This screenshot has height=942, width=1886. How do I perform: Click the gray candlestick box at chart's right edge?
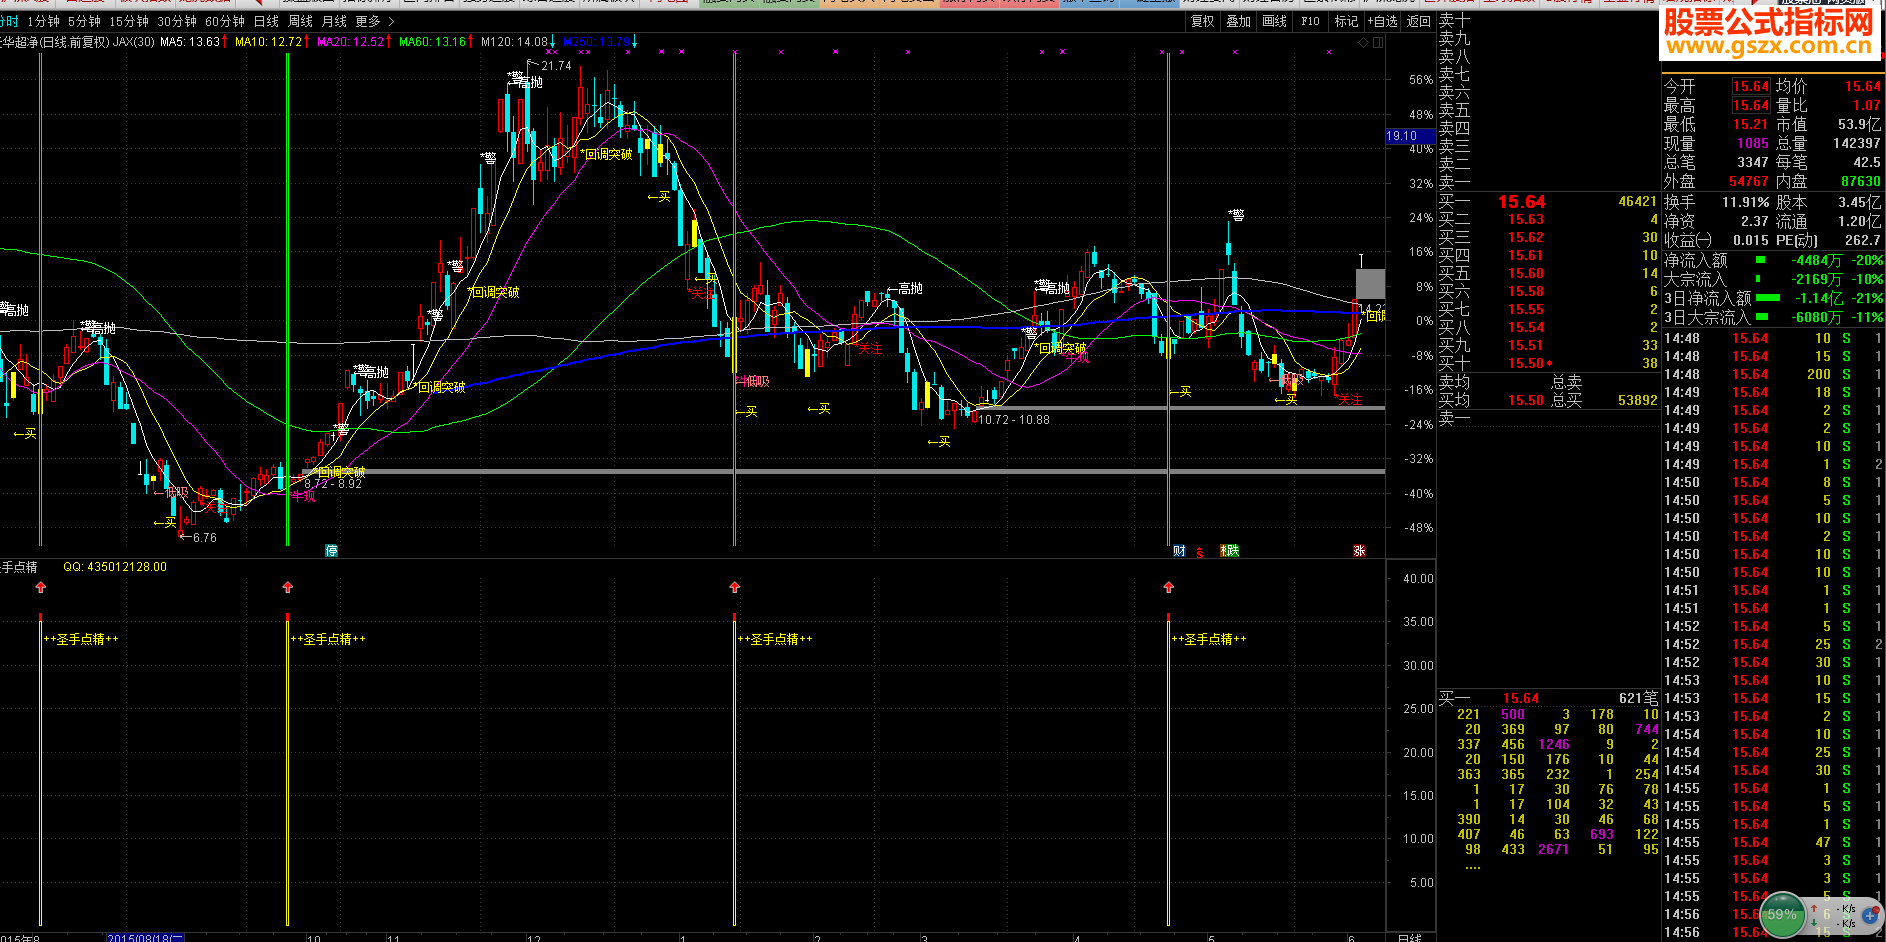1370,284
